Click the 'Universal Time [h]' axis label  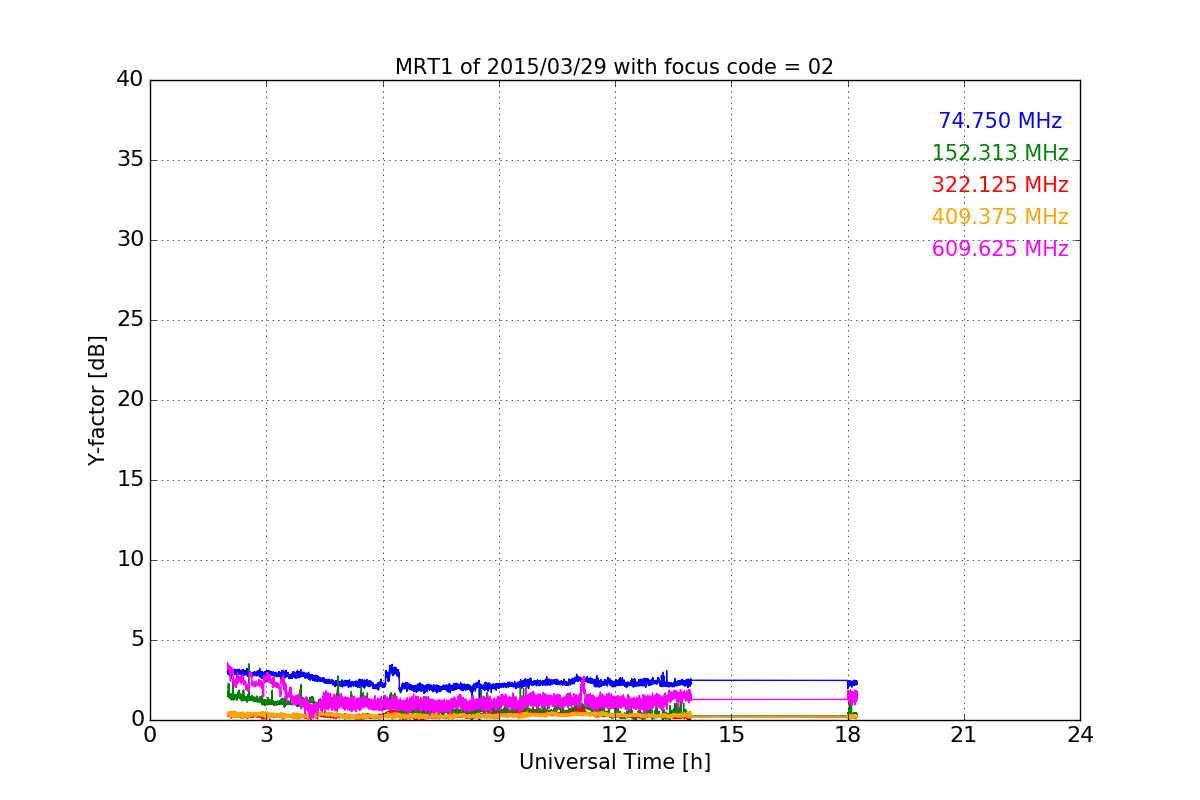tap(615, 762)
